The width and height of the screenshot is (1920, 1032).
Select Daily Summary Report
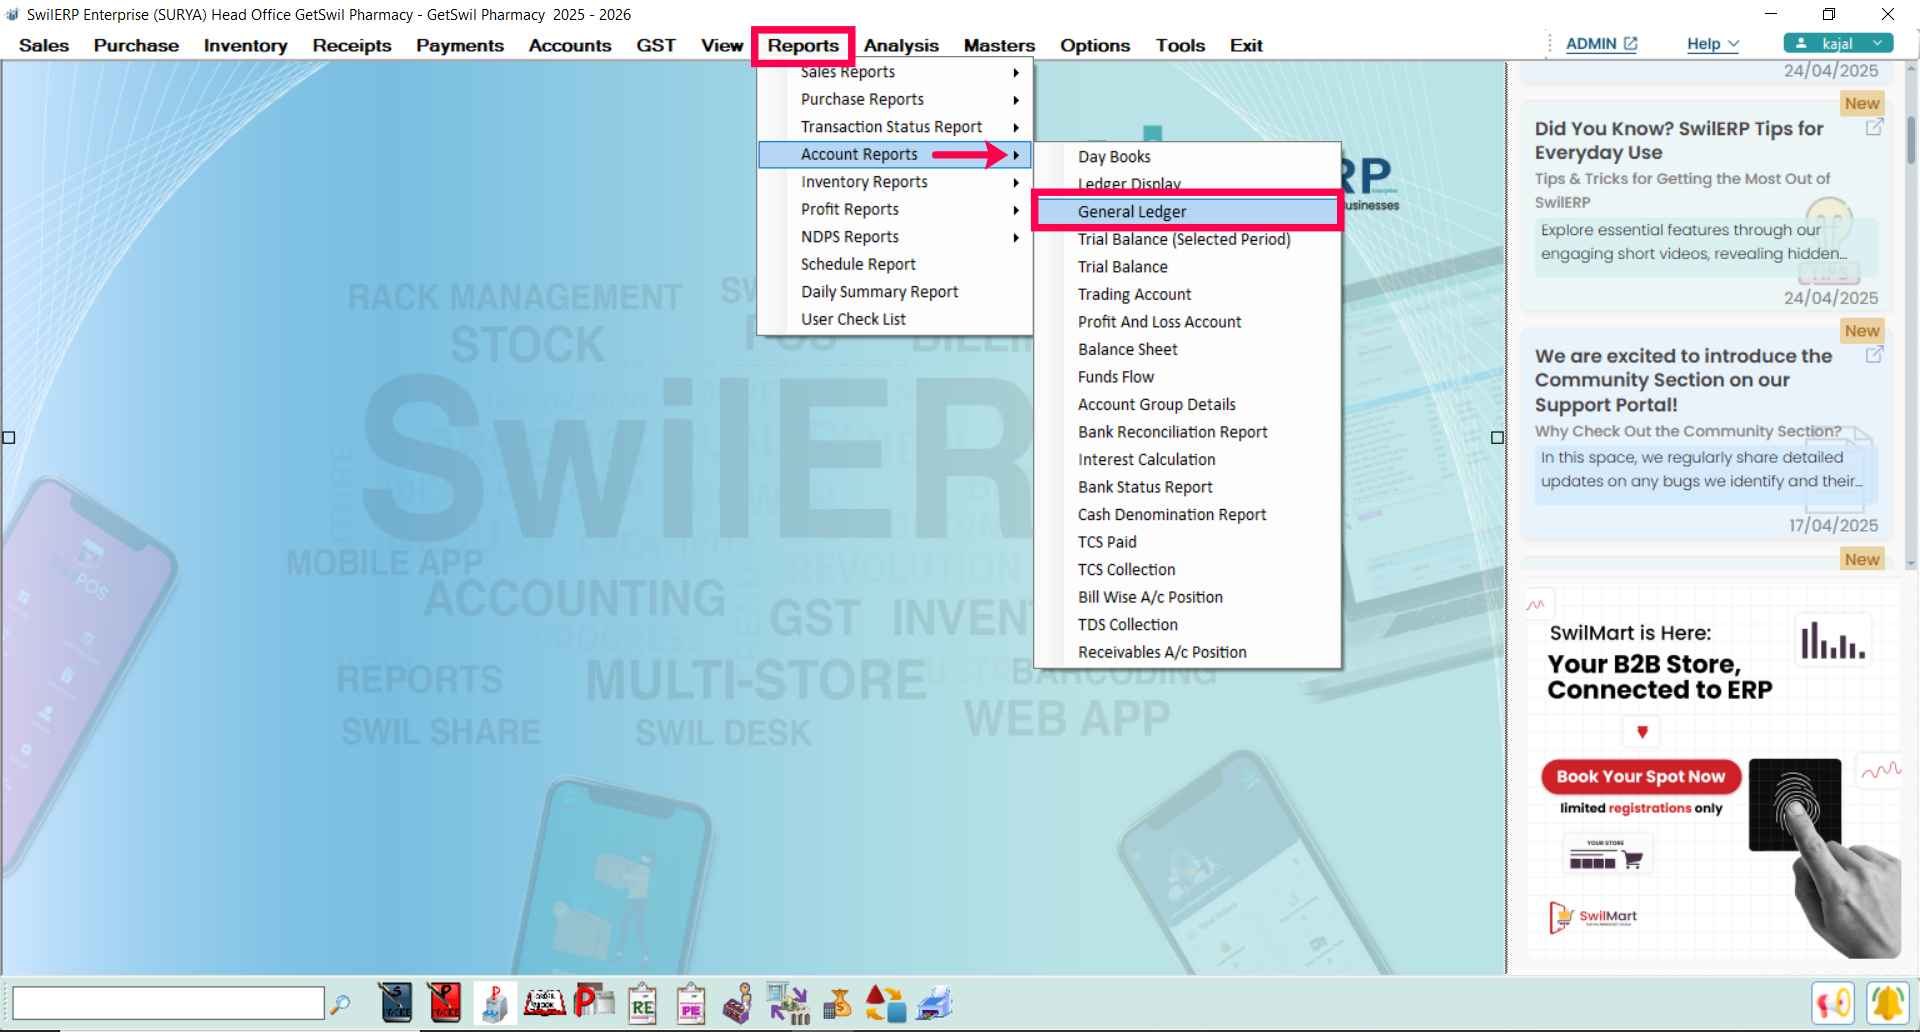(879, 292)
